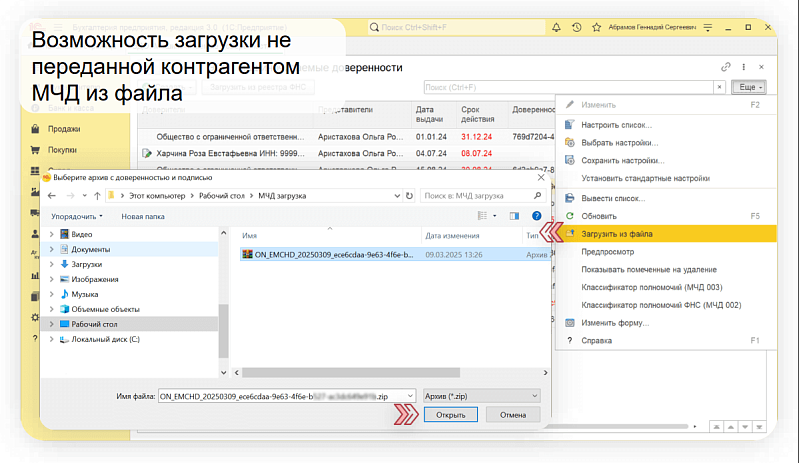Open notifications bell icon

556,28
